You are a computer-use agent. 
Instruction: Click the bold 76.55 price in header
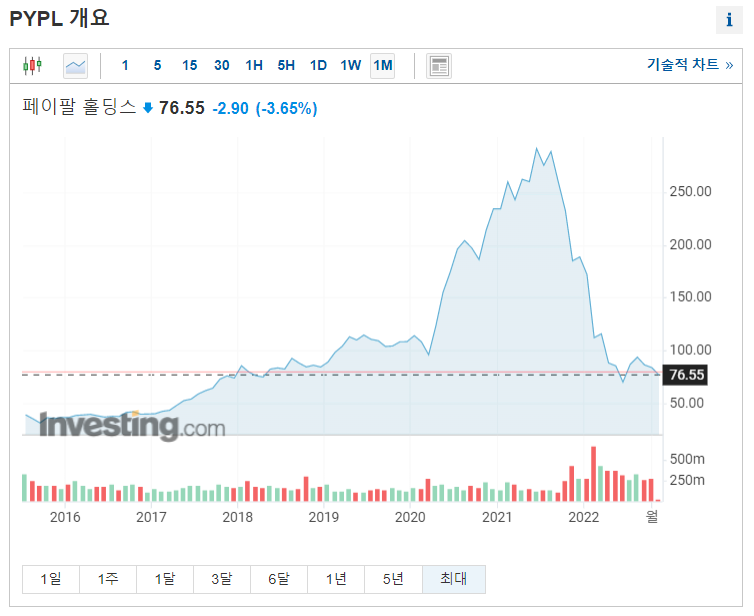pos(182,108)
